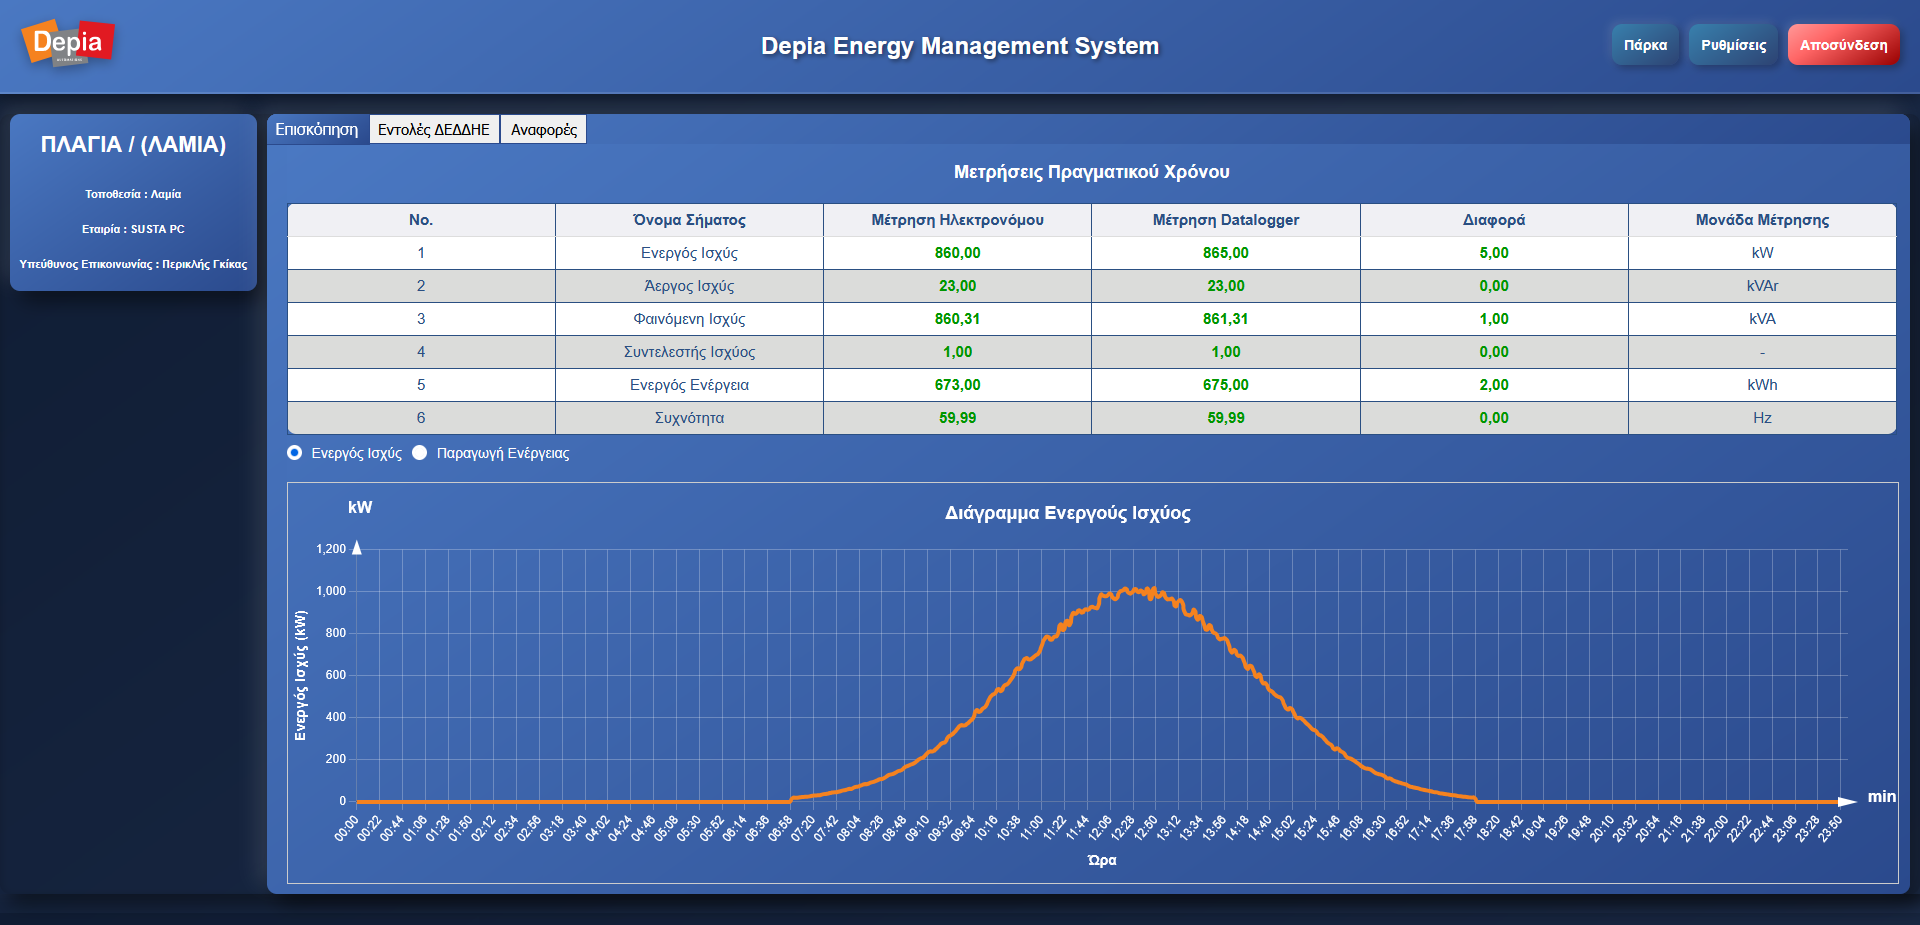Screen dimensions: 1920x925
Task: Click the Μέτρηση Ηλεκτρονόμου column header
Action: (x=957, y=220)
